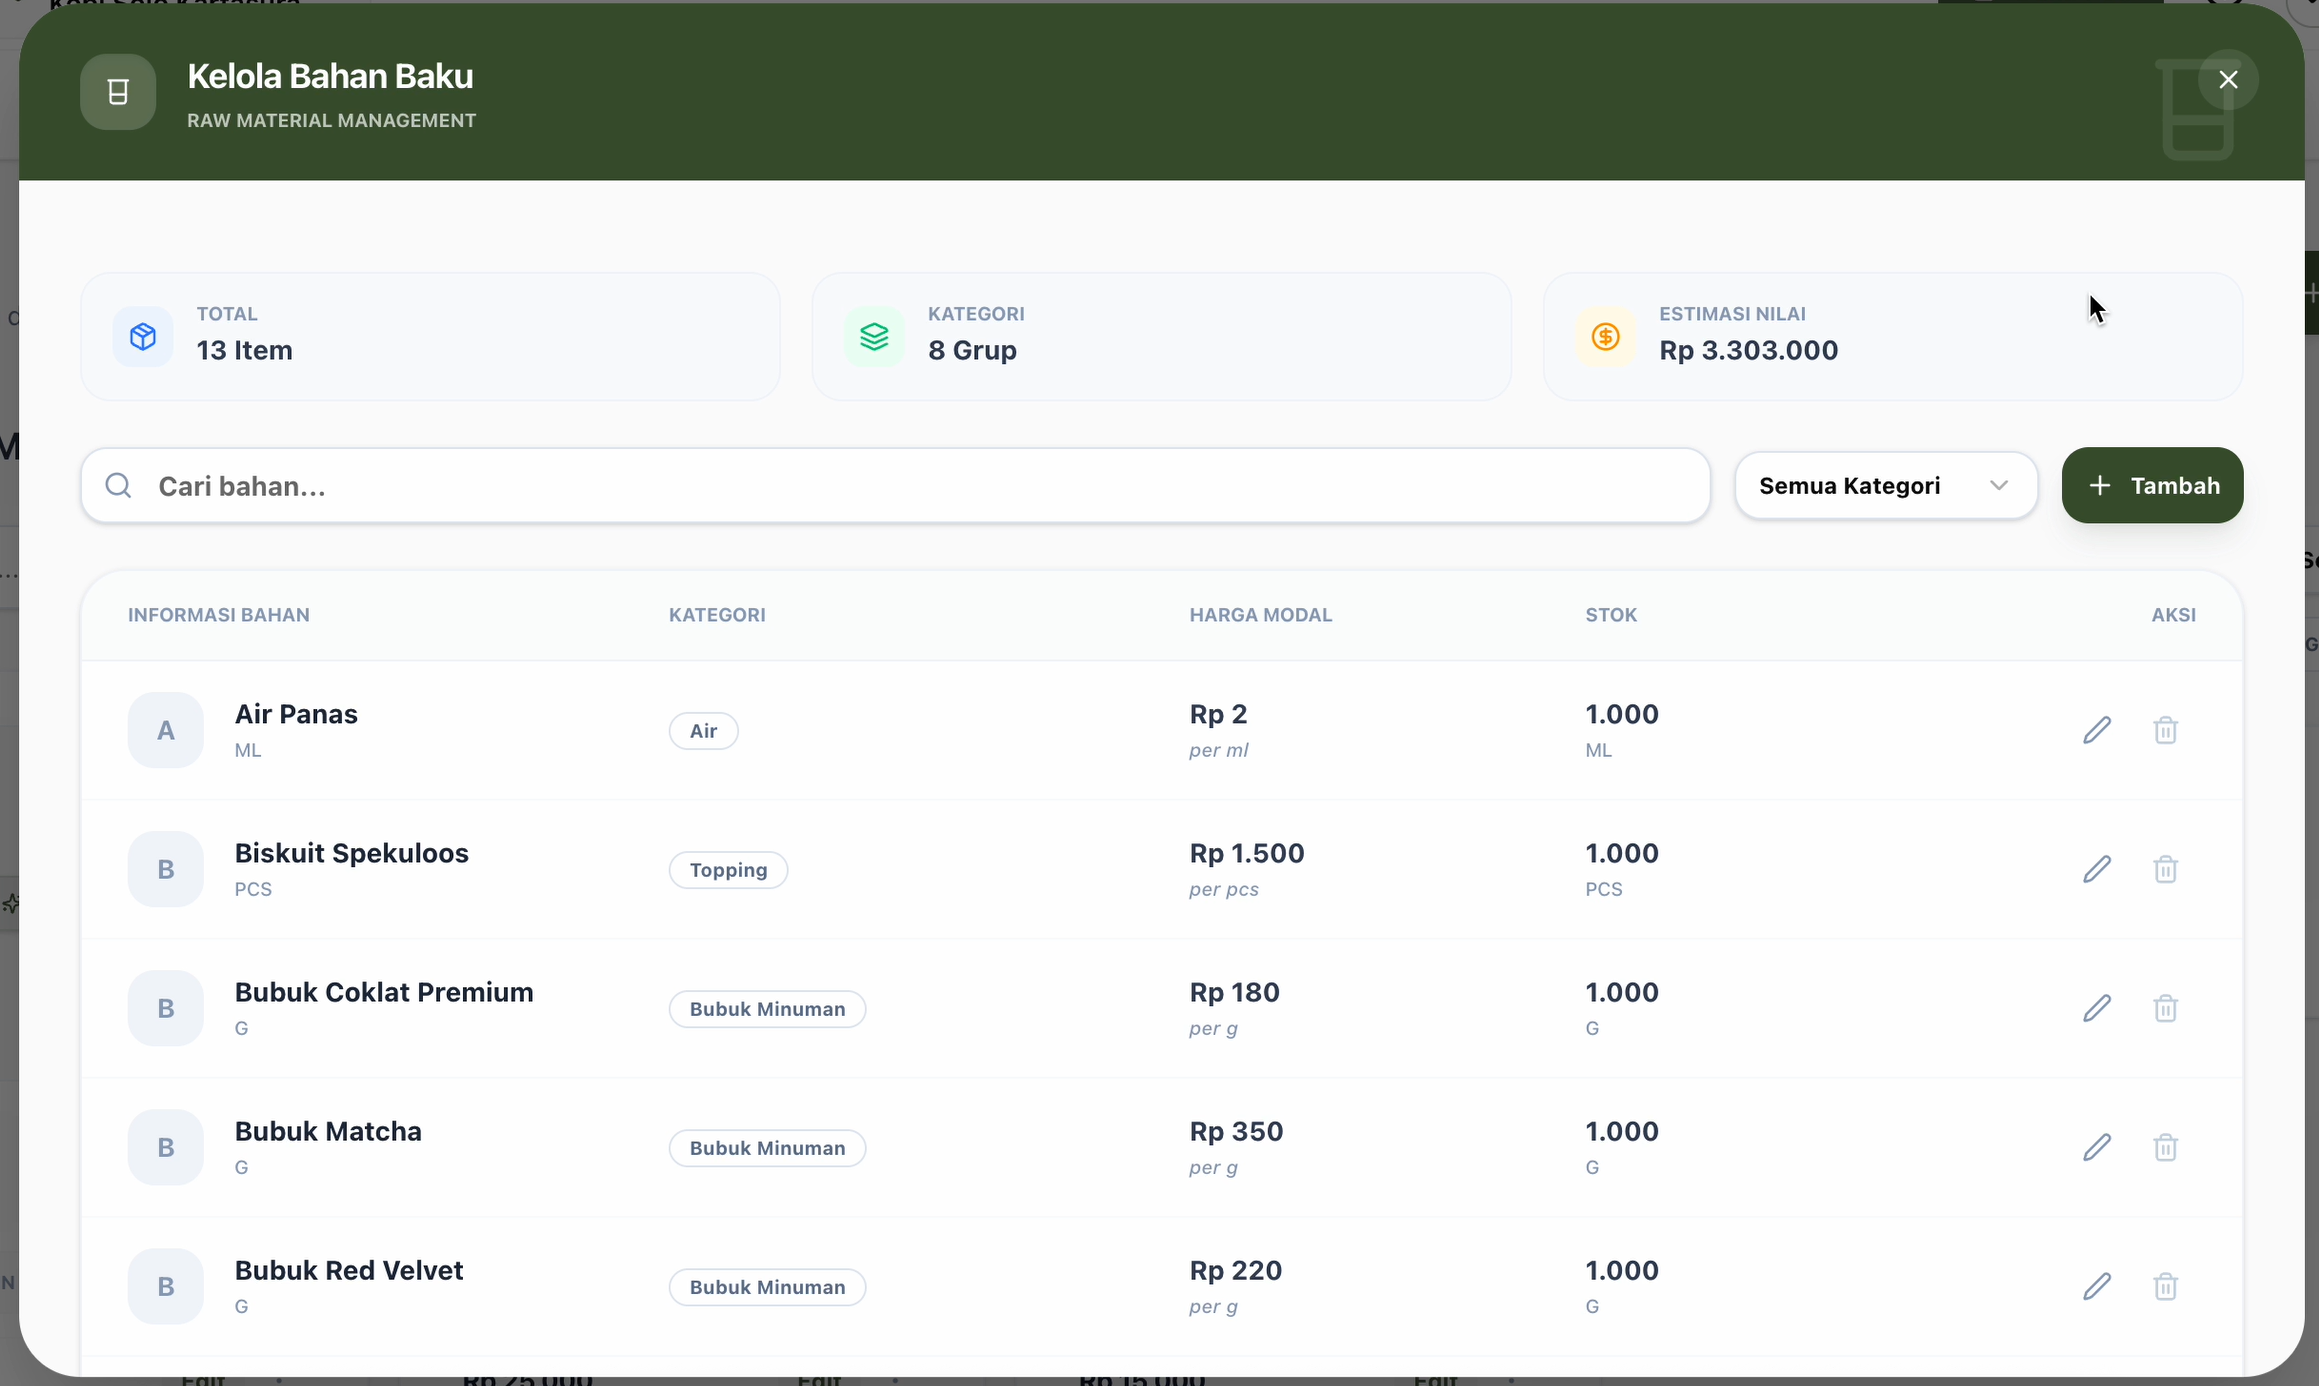Delete the Air Panas item
2319x1386 pixels.
coord(2165,730)
